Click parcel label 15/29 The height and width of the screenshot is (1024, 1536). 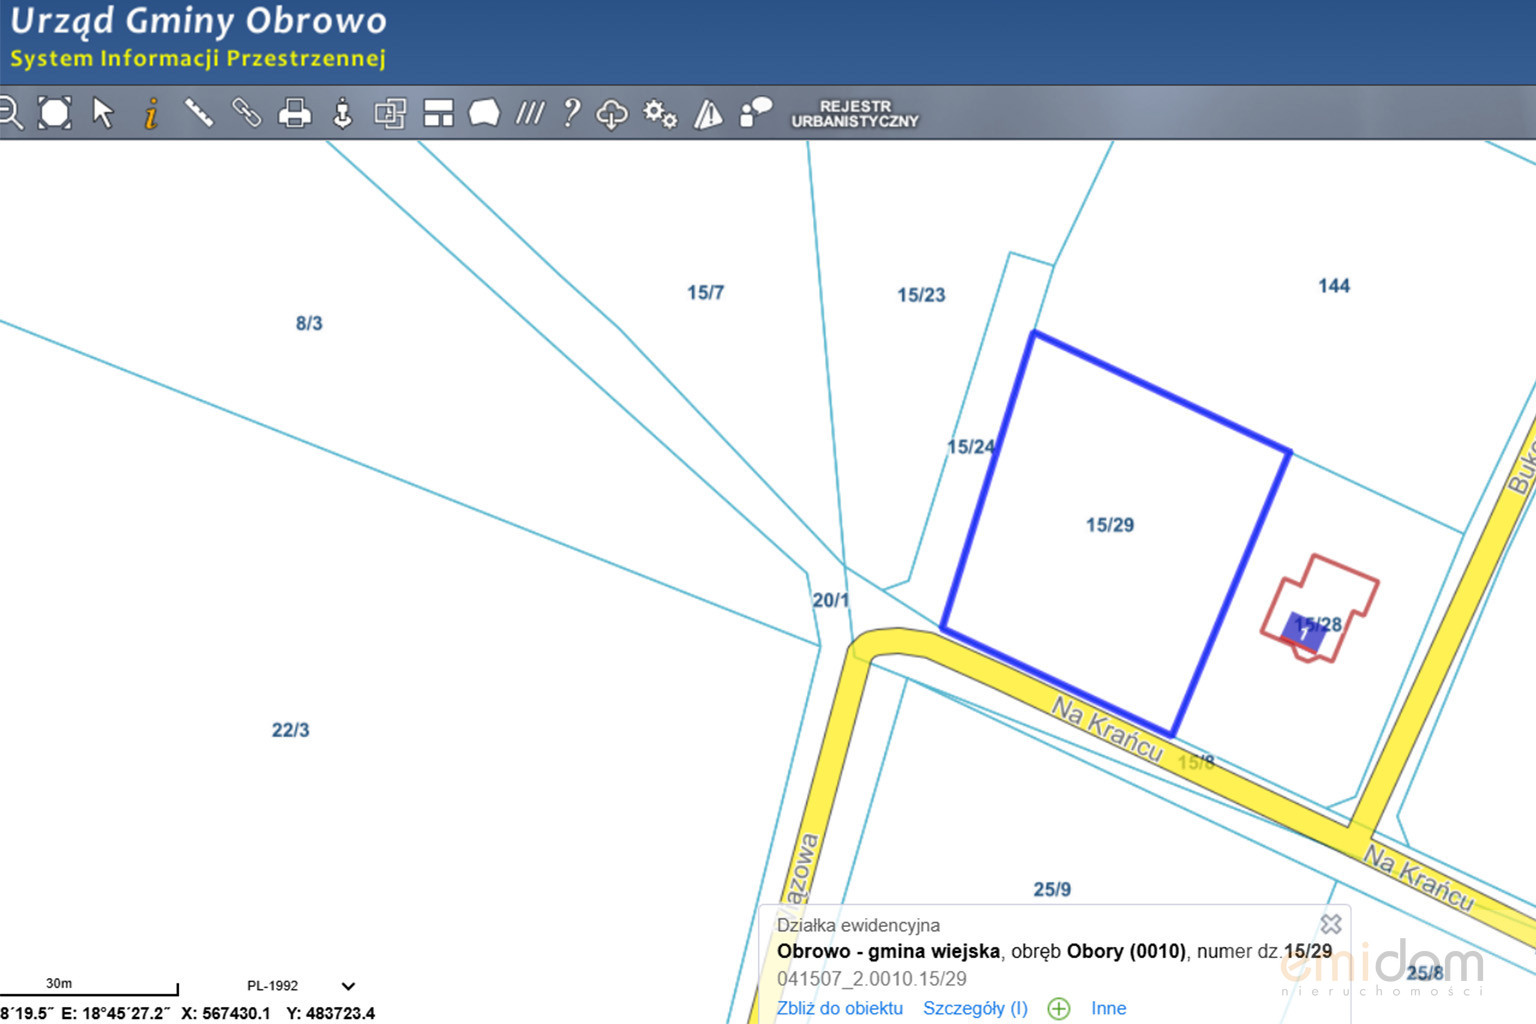tap(1110, 525)
